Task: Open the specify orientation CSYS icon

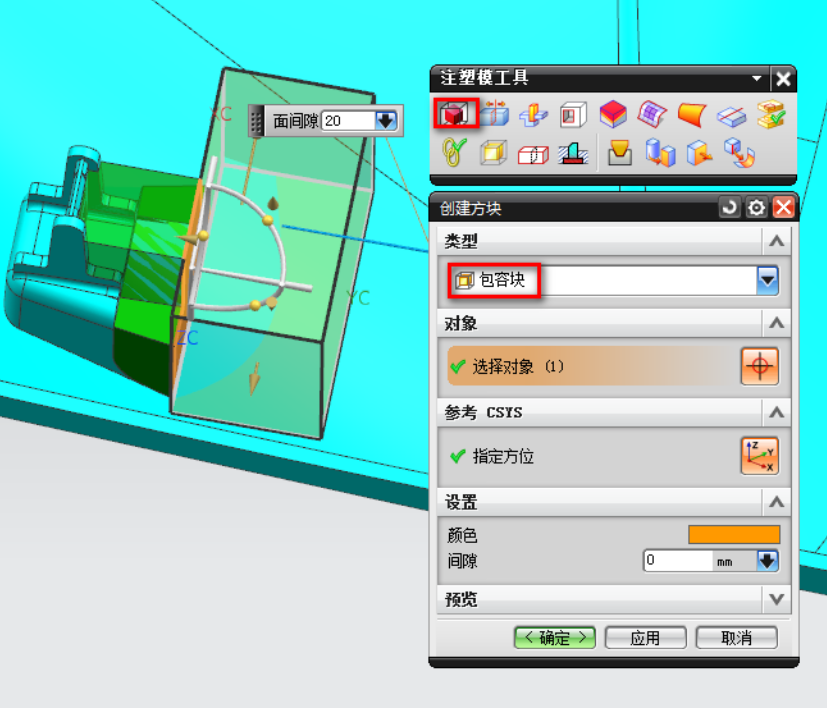Action: (x=759, y=456)
